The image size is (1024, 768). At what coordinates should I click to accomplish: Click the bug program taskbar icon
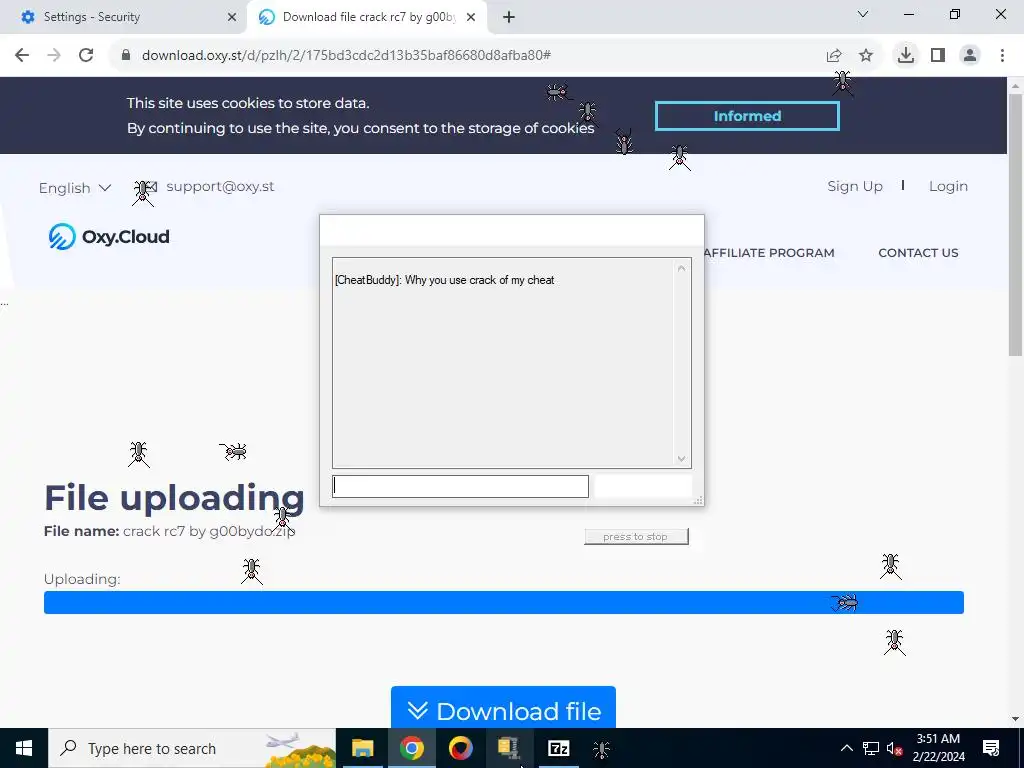coord(601,748)
